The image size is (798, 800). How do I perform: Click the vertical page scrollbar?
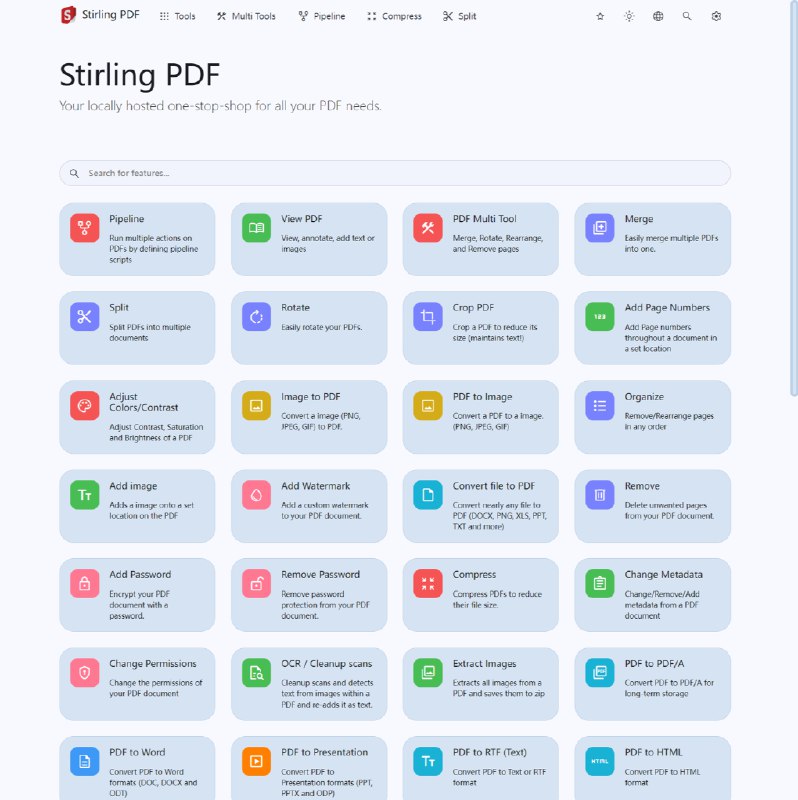pos(793,198)
